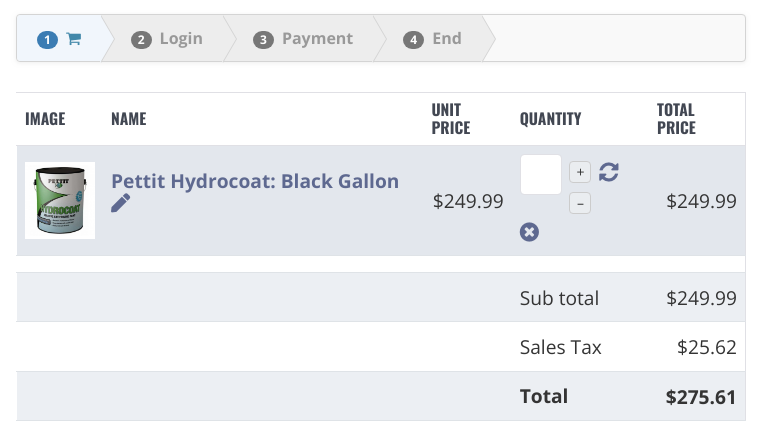Click the number 3 badge beside Payment
This screenshot has height=434, width=761.
(264, 40)
